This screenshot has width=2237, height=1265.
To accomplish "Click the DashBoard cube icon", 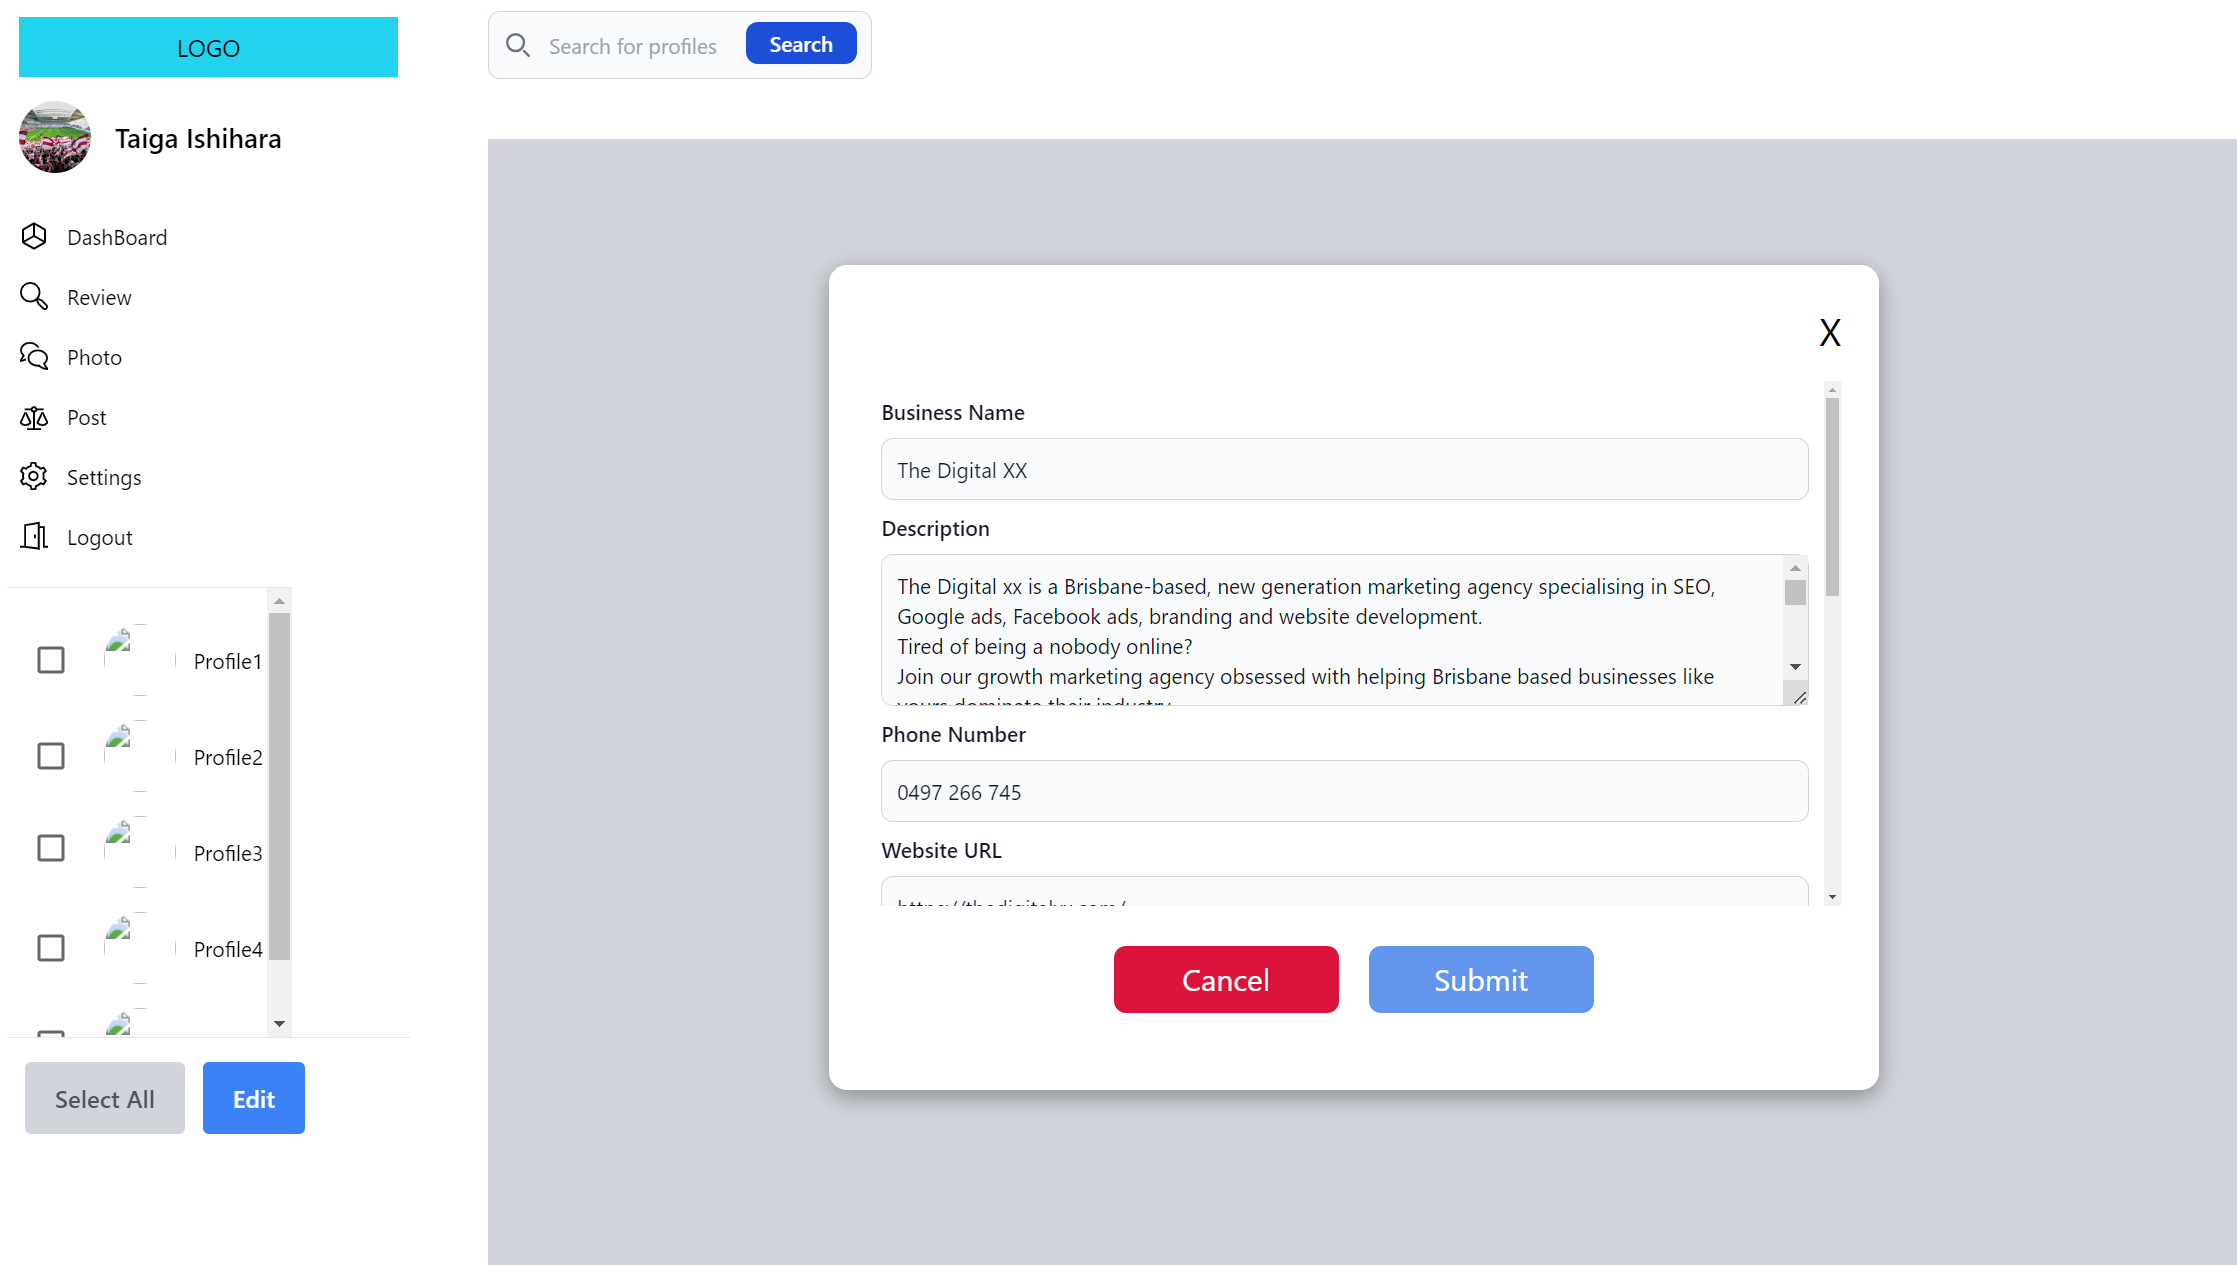I will tap(34, 236).
